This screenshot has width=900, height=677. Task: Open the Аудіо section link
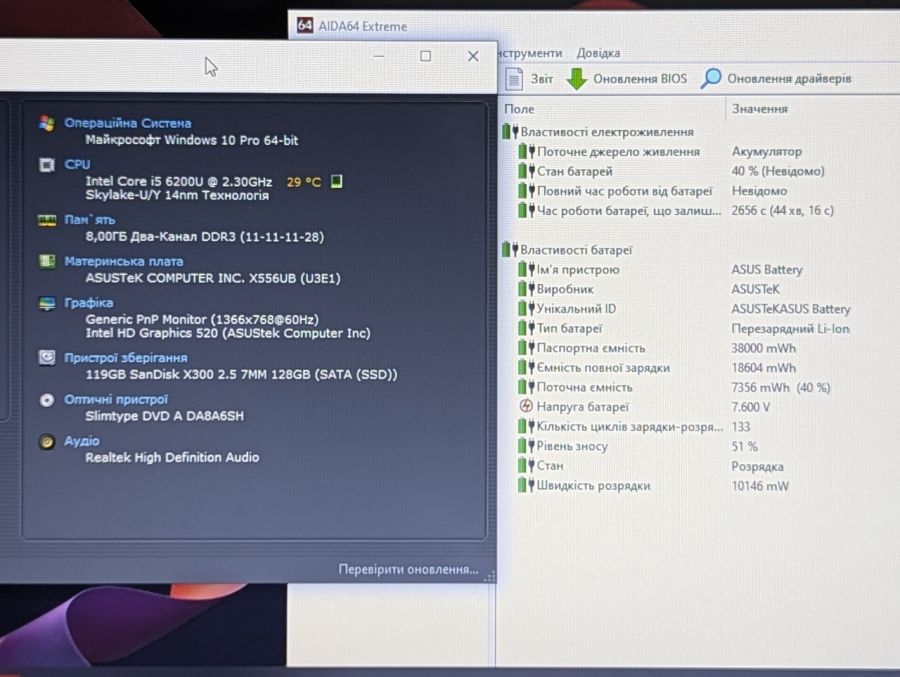click(x=82, y=441)
